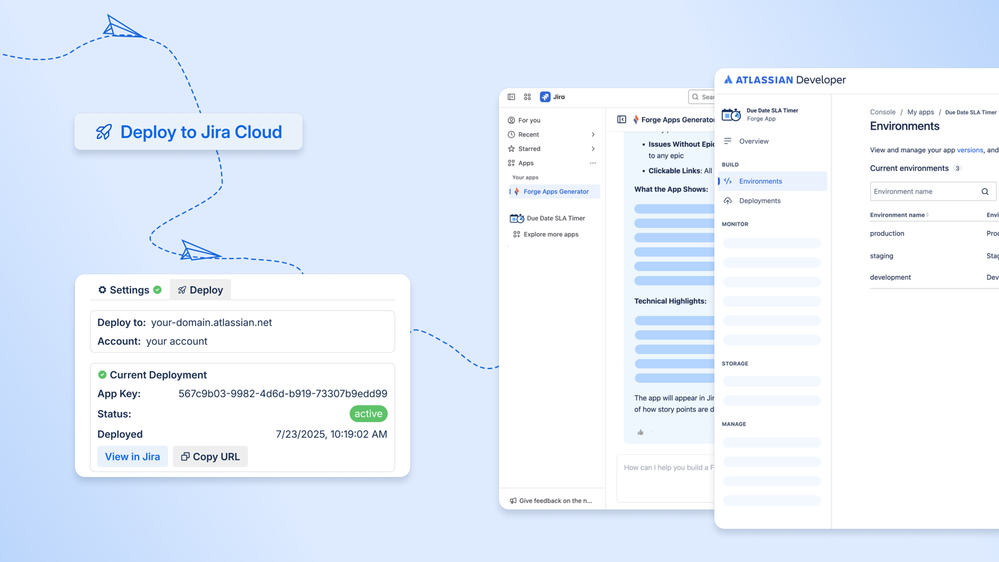999x562 pixels.
Task: Click the Explore more apps grid icon
Action: [517, 234]
